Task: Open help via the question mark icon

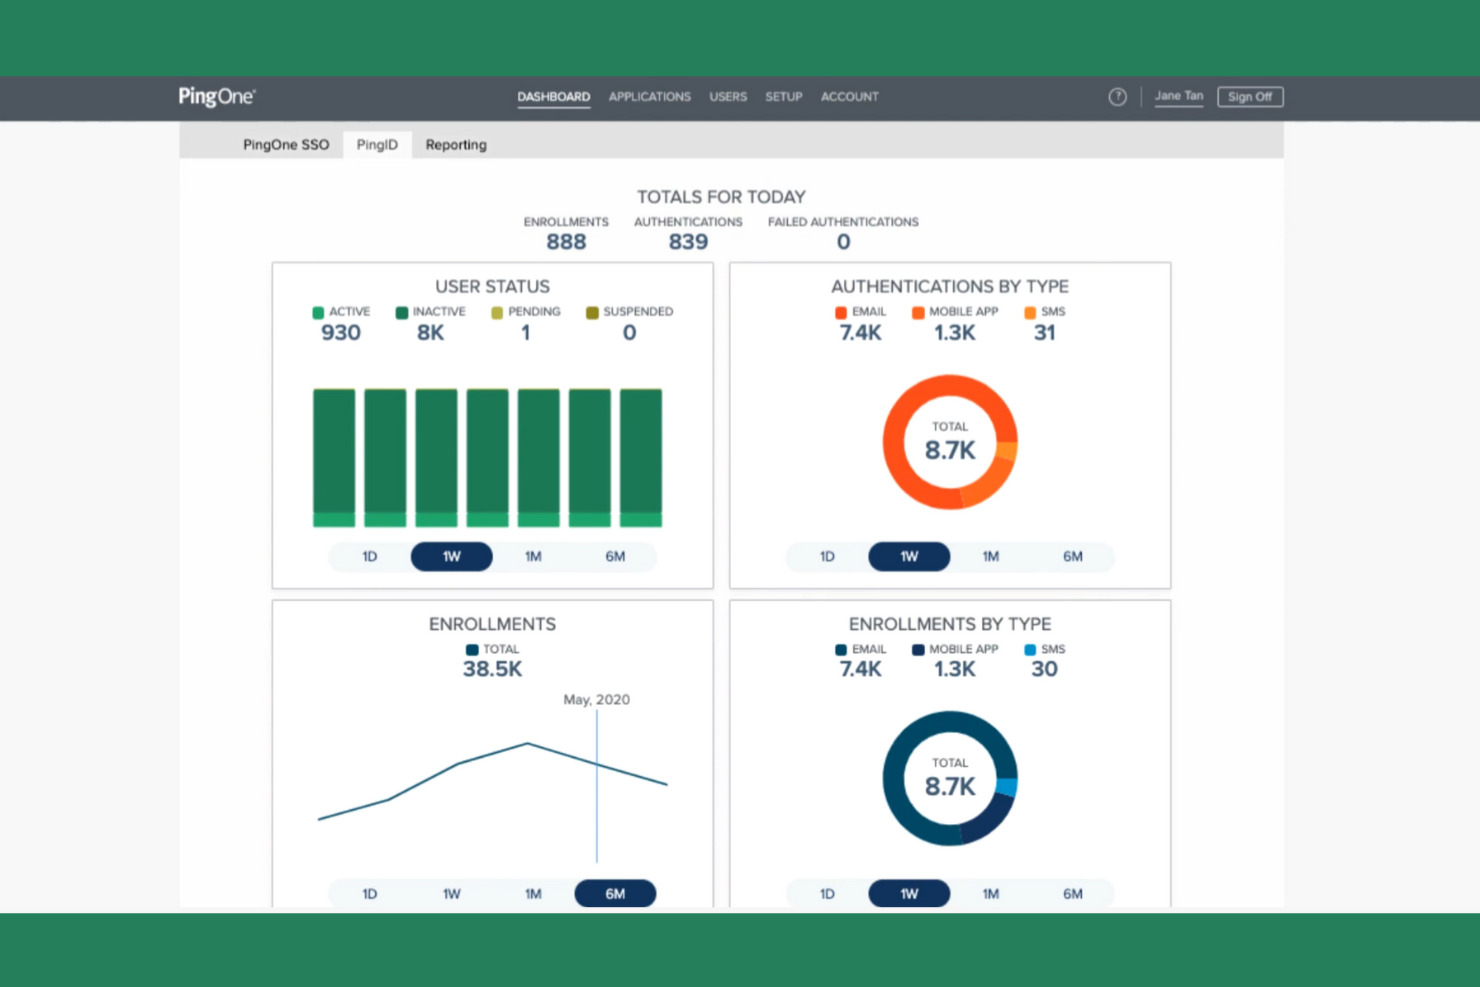Action: coord(1117,97)
